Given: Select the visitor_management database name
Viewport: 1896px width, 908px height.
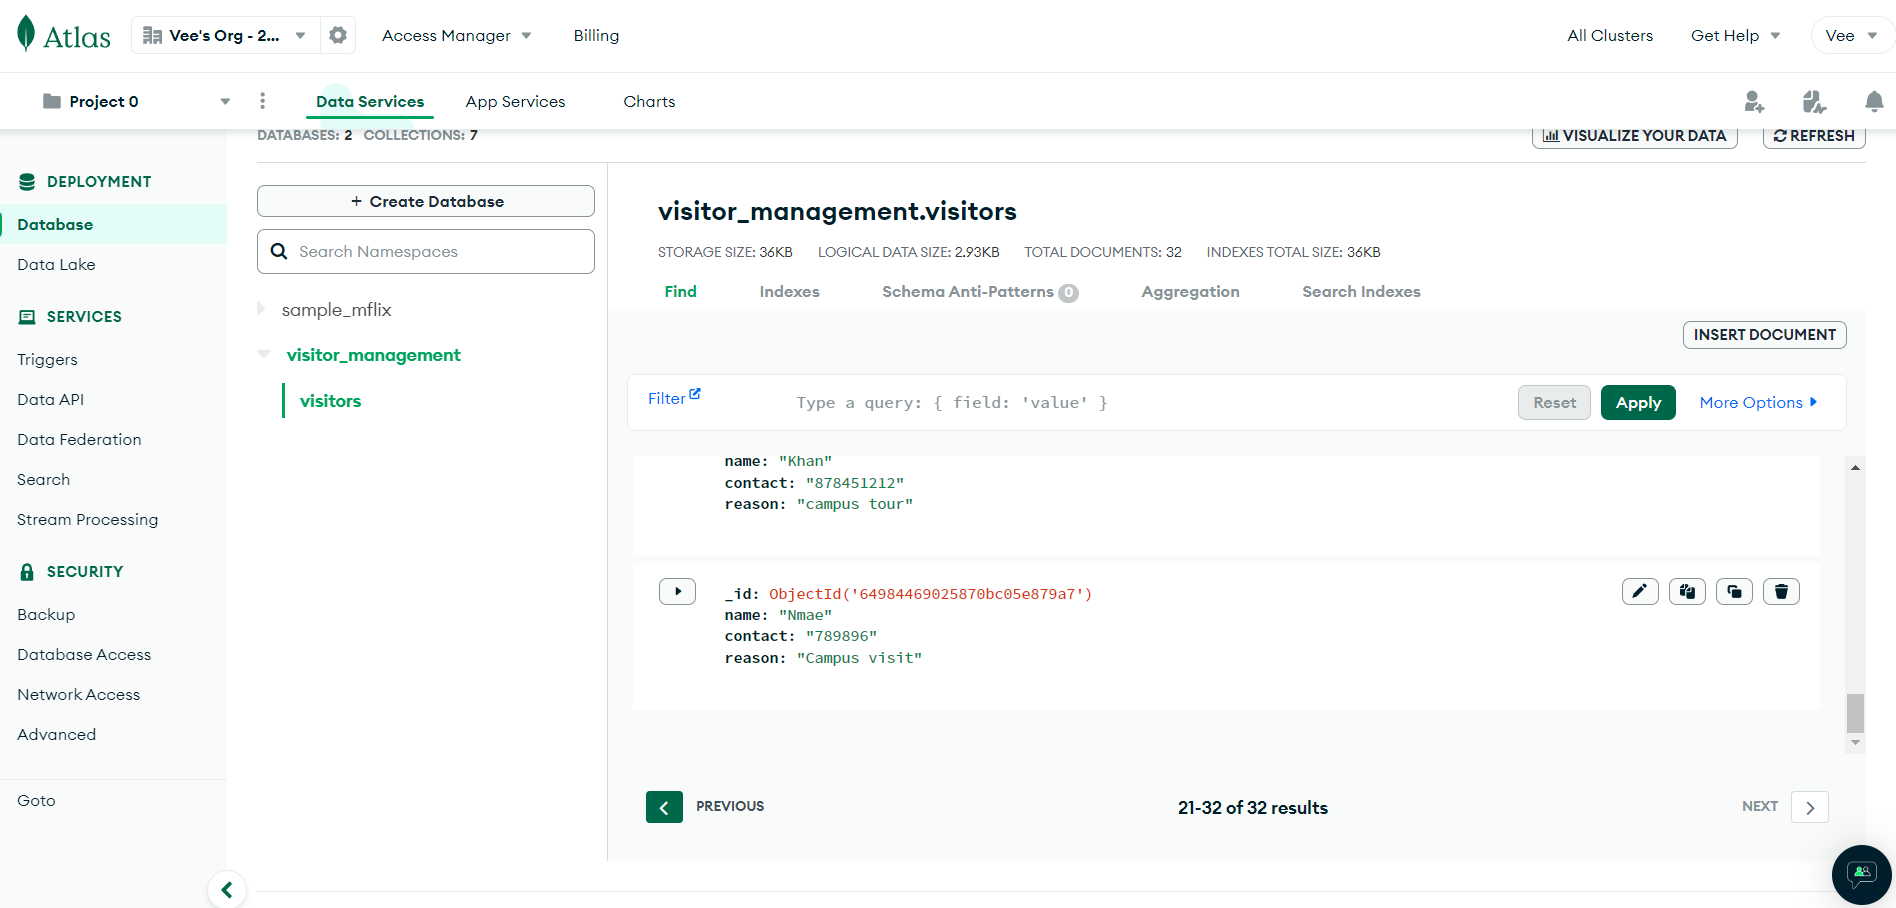Looking at the screenshot, I should tap(373, 355).
